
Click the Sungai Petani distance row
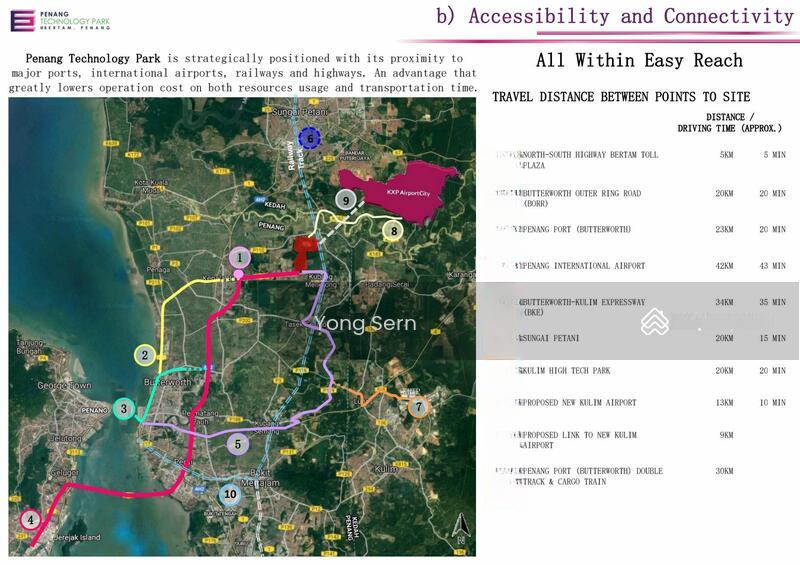click(636, 339)
